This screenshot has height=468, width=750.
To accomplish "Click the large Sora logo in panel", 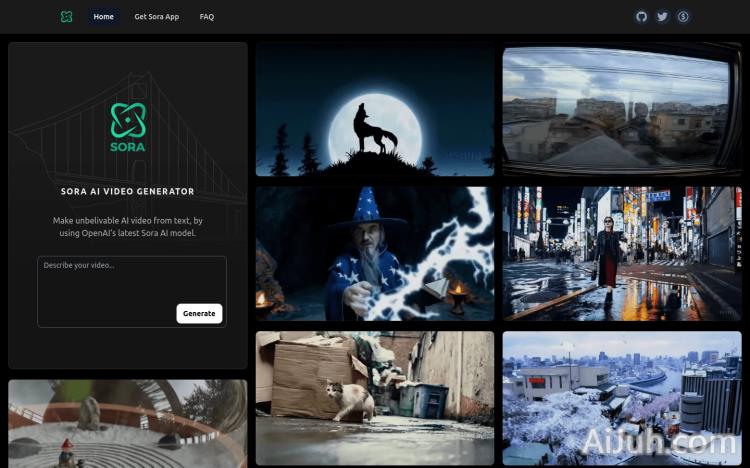I will coord(128,126).
